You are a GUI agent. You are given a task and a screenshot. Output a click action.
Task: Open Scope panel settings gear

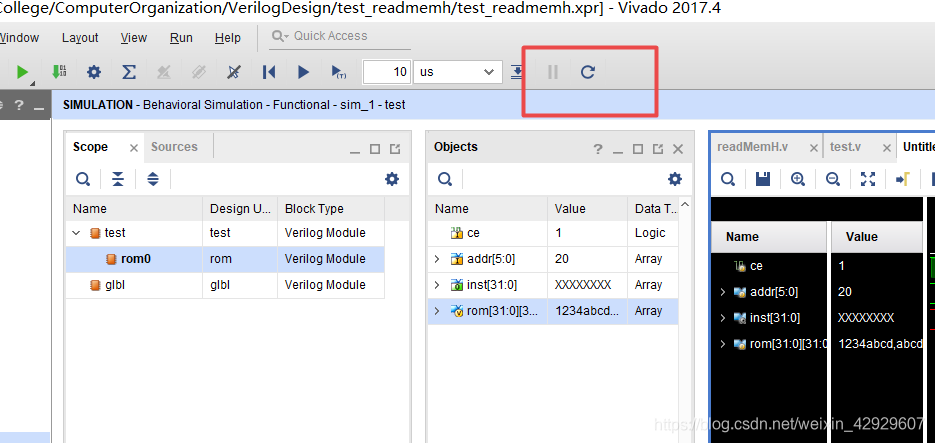pos(392,179)
